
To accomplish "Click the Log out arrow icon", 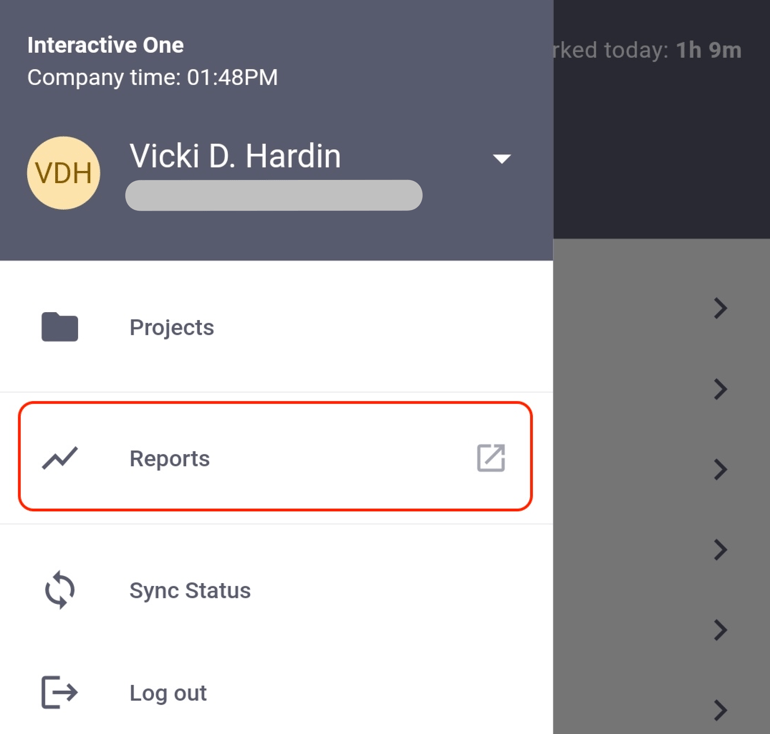I will pos(60,692).
